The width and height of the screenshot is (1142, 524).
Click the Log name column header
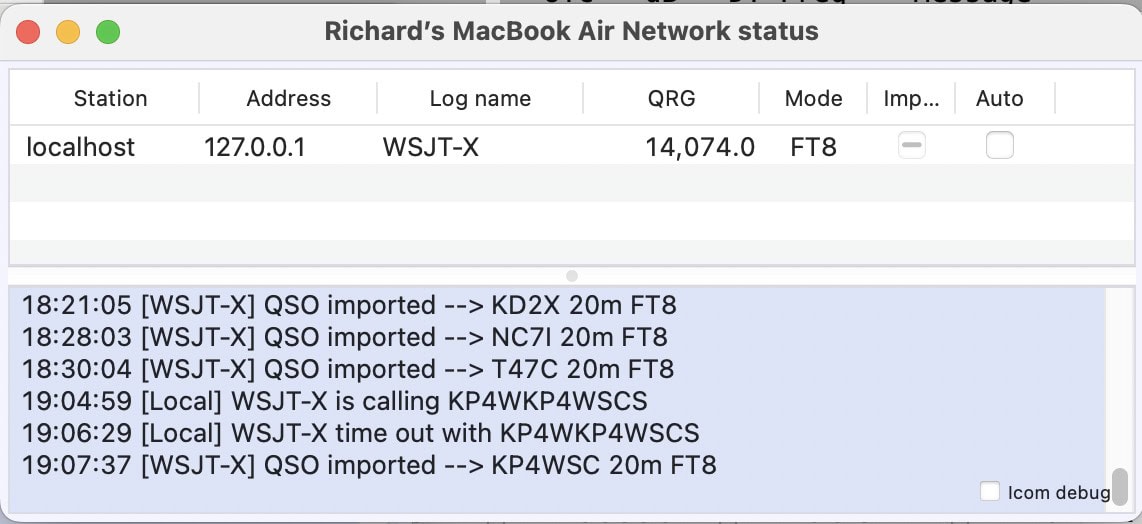tap(480, 98)
